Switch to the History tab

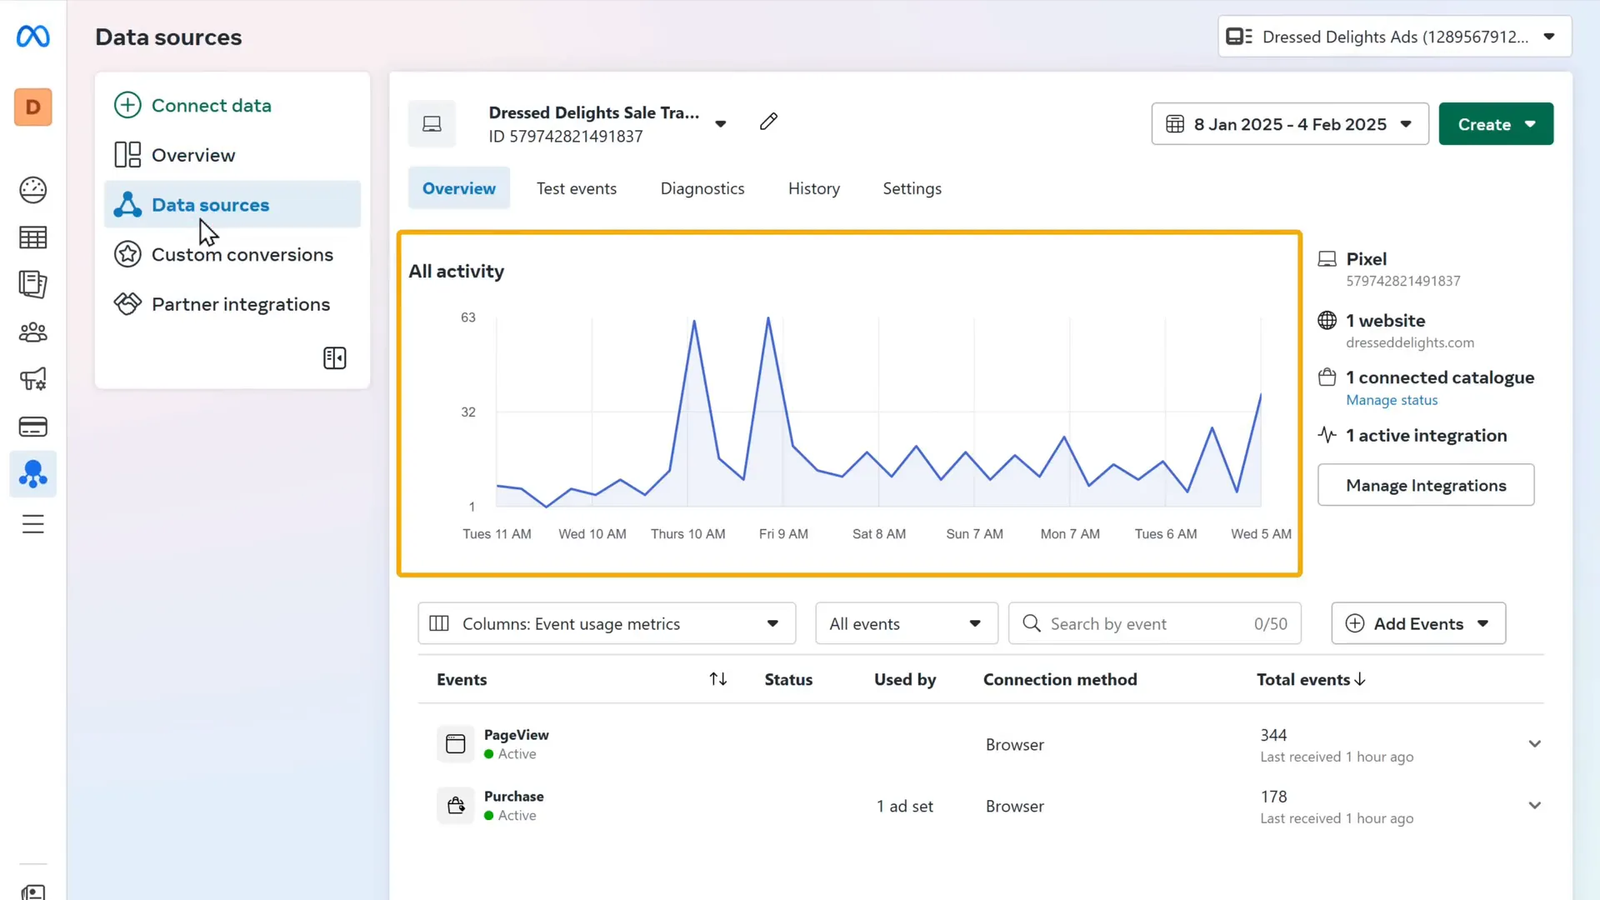point(814,188)
